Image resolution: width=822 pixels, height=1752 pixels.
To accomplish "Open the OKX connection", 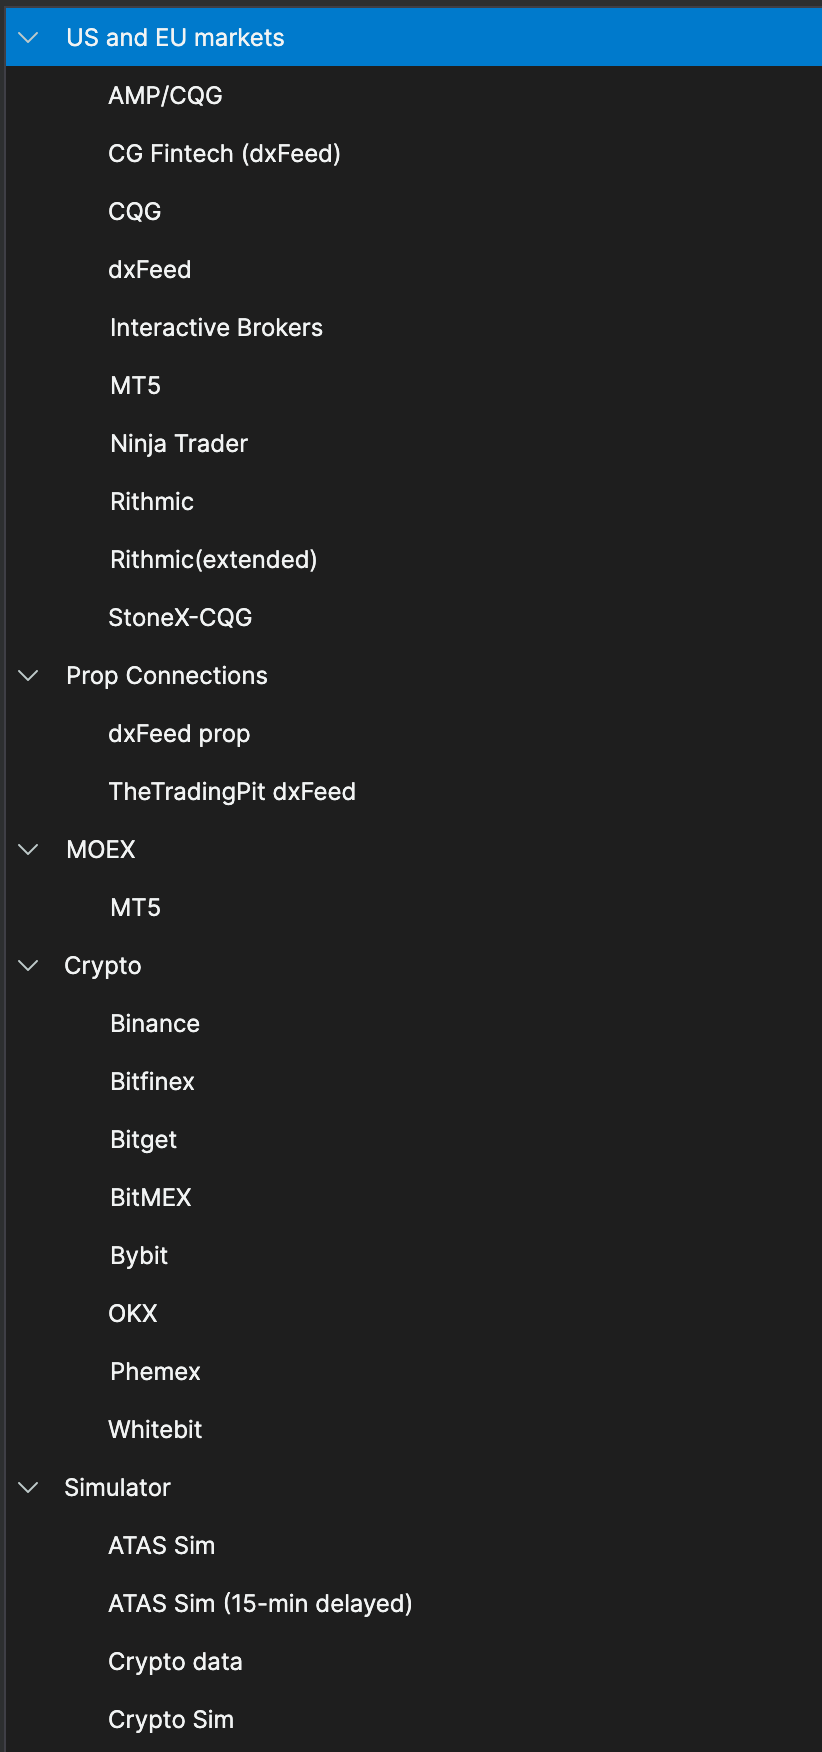I will [x=132, y=1313].
